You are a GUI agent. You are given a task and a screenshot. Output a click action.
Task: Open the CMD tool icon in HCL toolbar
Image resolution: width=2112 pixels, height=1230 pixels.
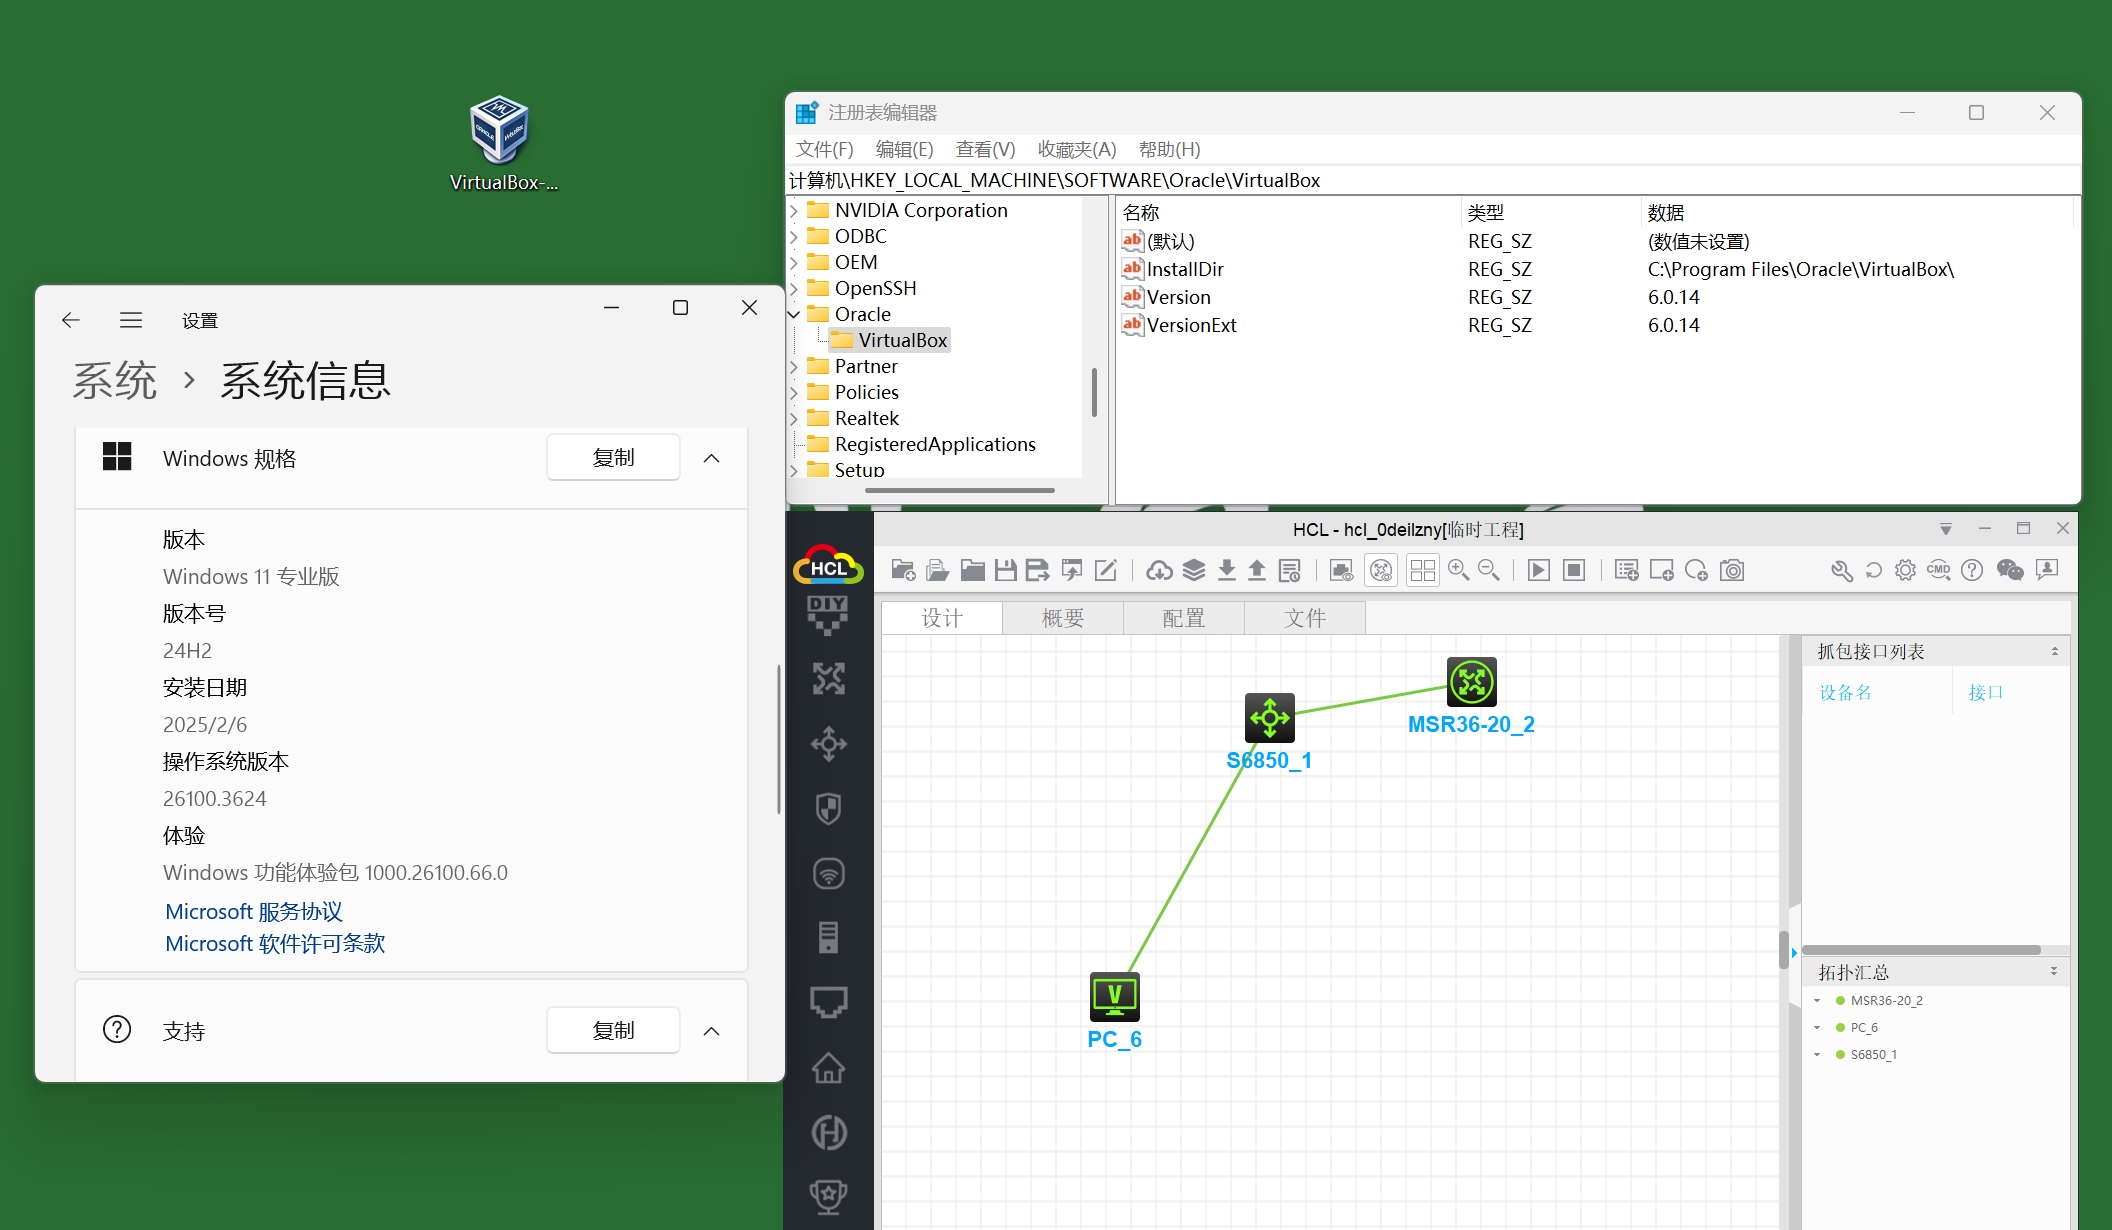pyautogui.click(x=1938, y=570)
